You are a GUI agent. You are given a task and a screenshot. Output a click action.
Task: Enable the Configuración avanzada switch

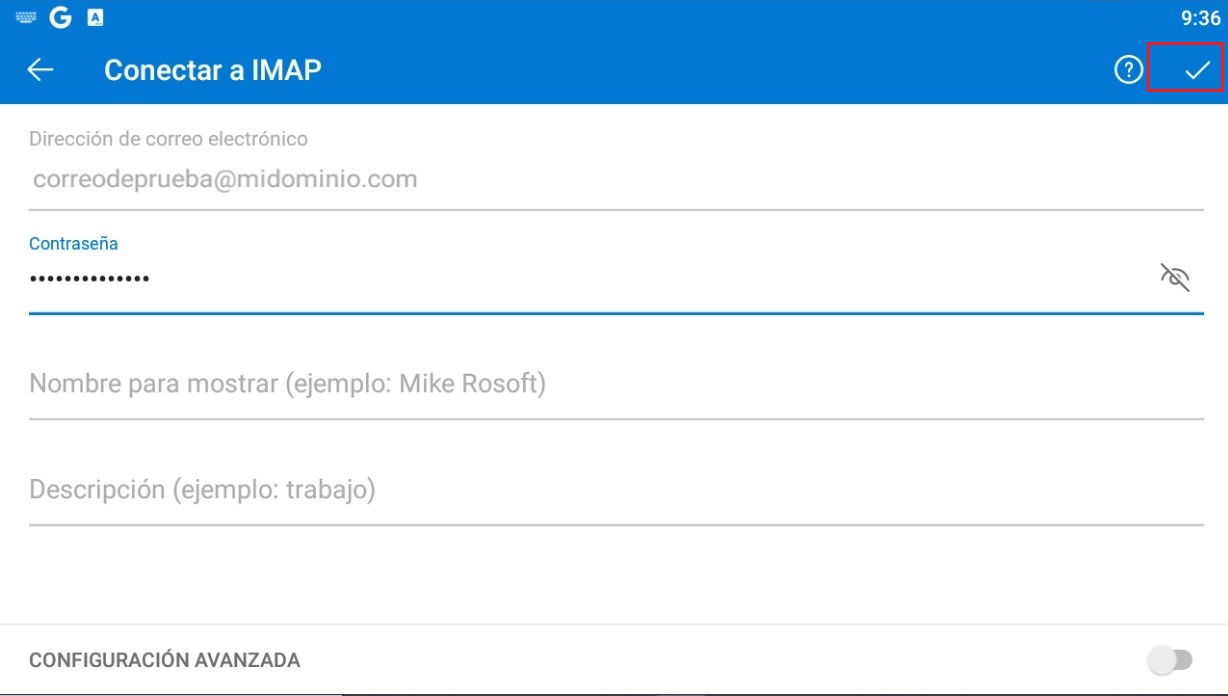(1171, 660)
